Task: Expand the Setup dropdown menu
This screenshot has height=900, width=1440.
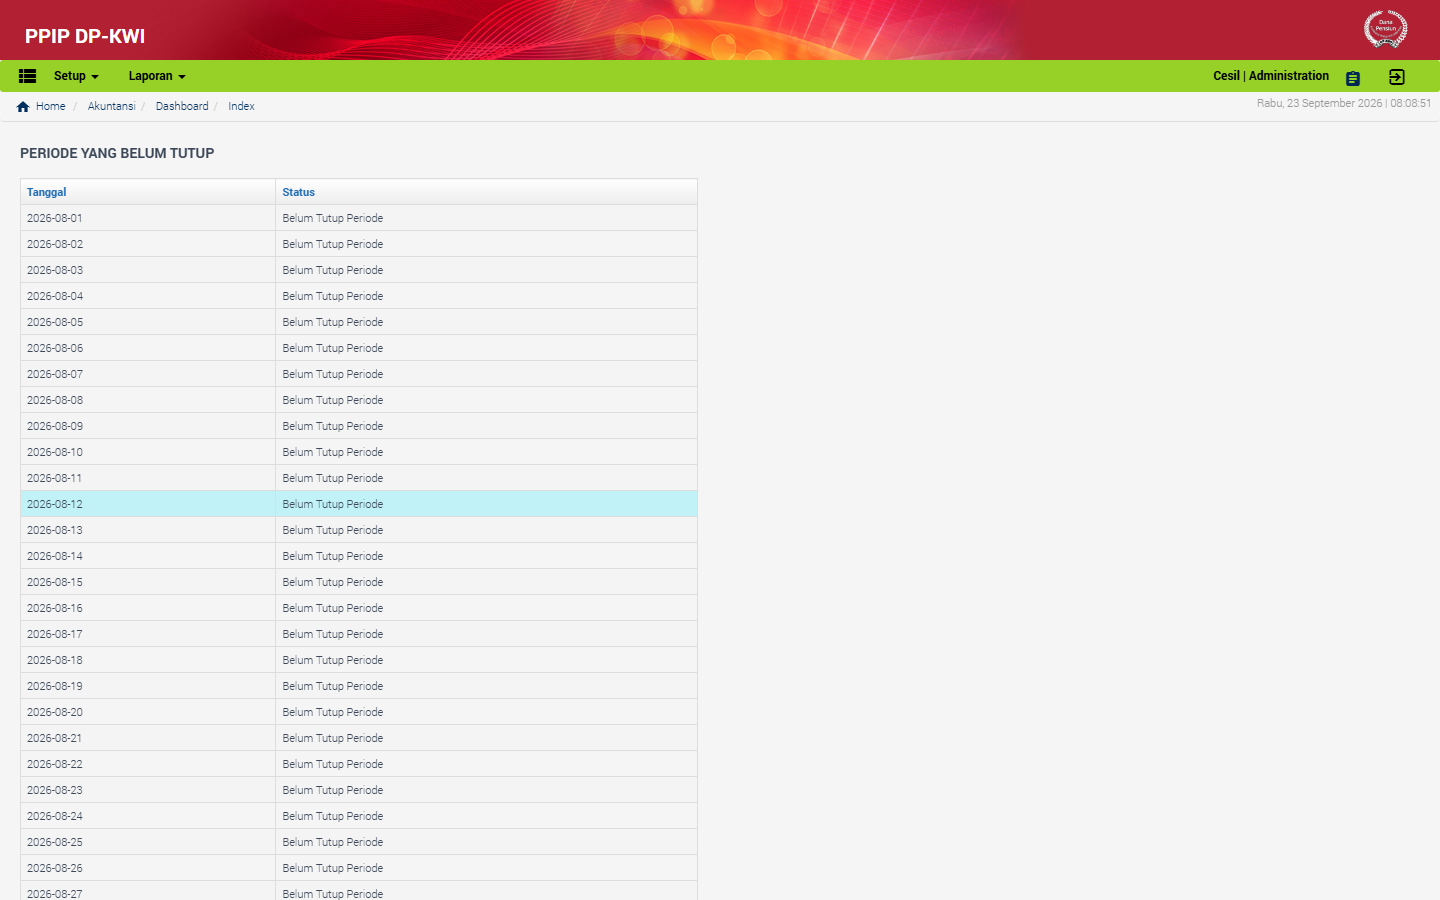Action: (x=76, y=76)
